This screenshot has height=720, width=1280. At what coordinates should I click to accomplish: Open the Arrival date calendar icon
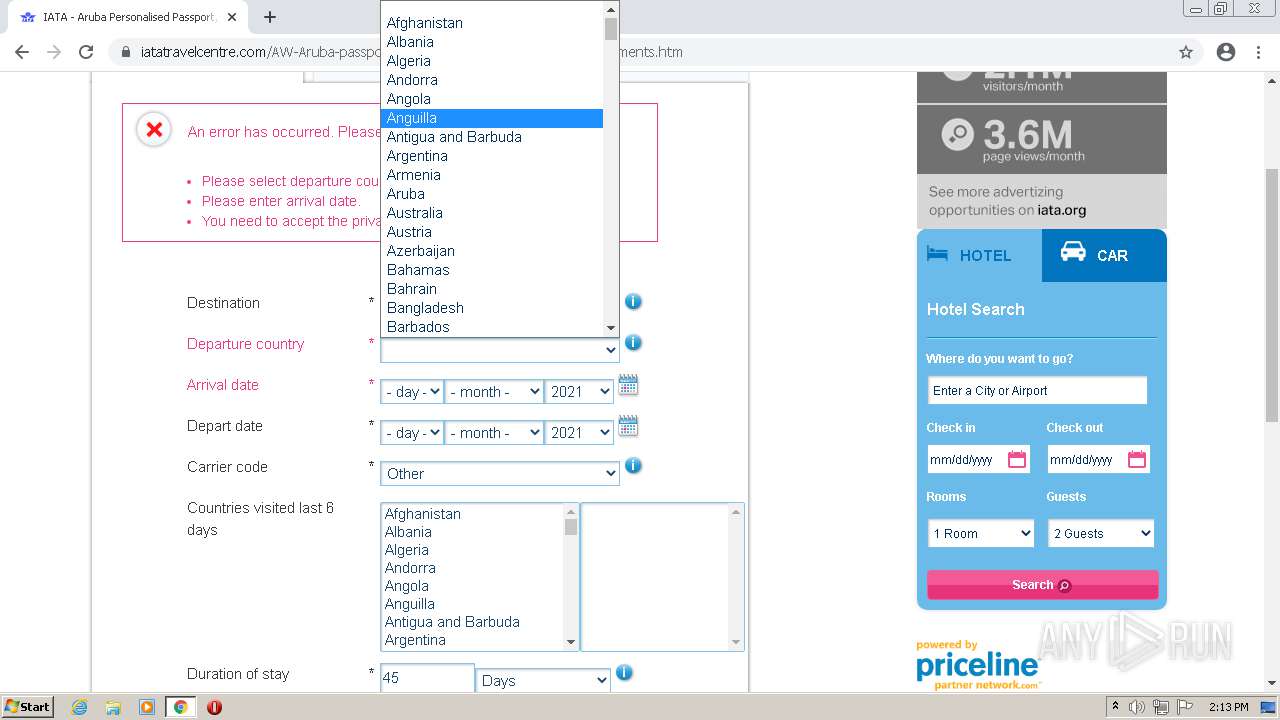[x=628, y=385]
